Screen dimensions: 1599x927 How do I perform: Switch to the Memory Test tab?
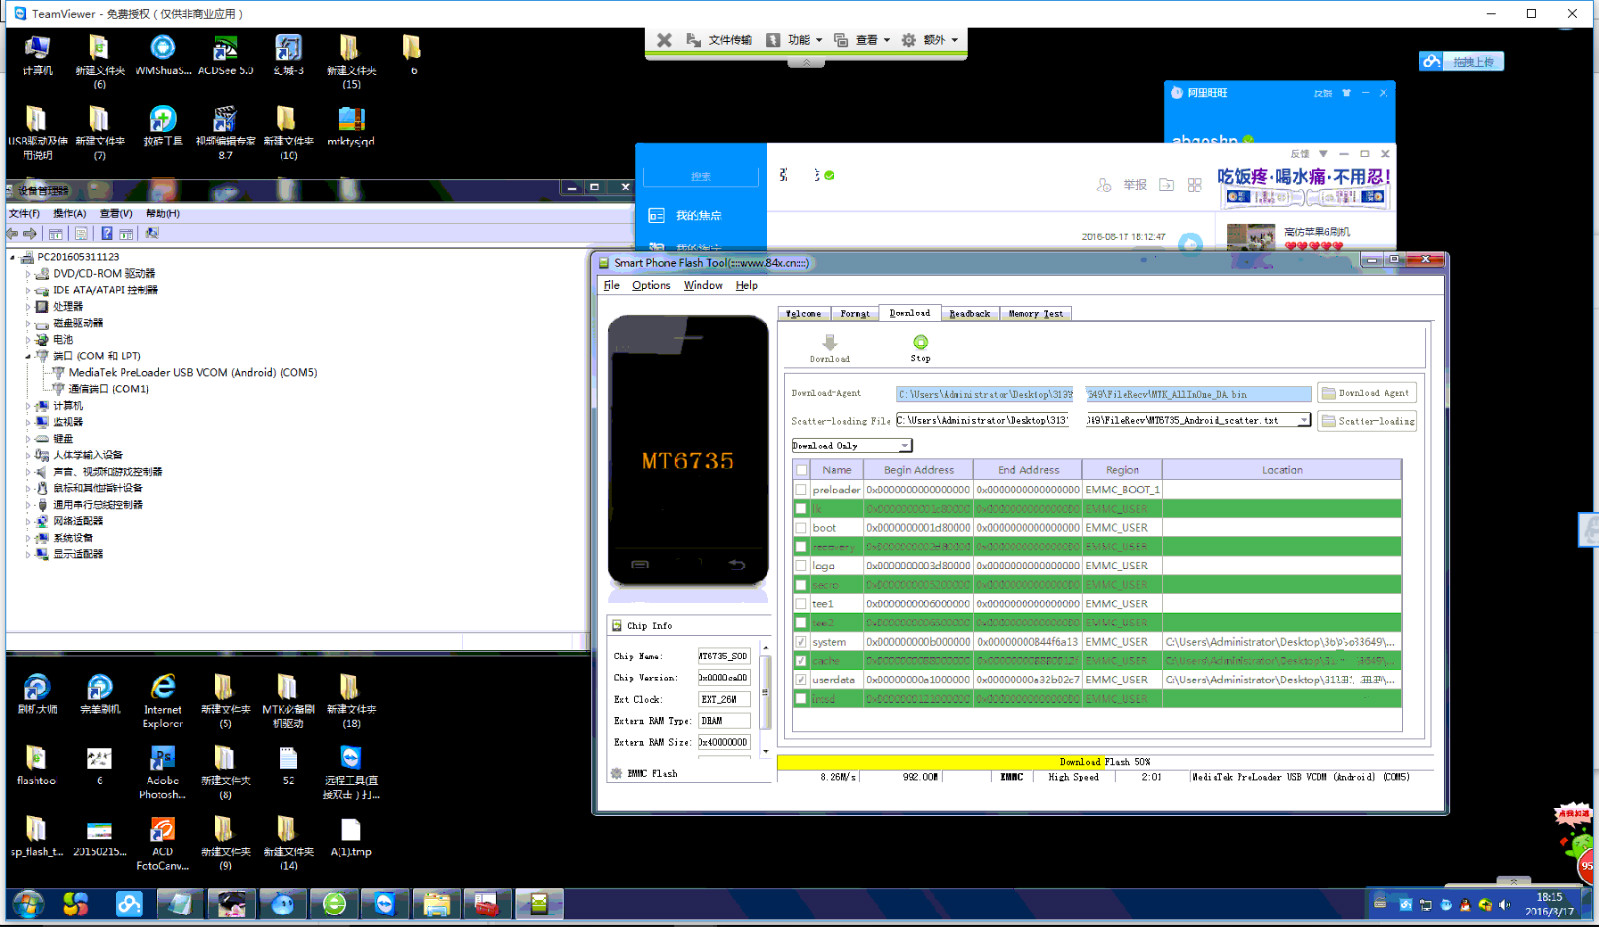(x=1035, y=314)
